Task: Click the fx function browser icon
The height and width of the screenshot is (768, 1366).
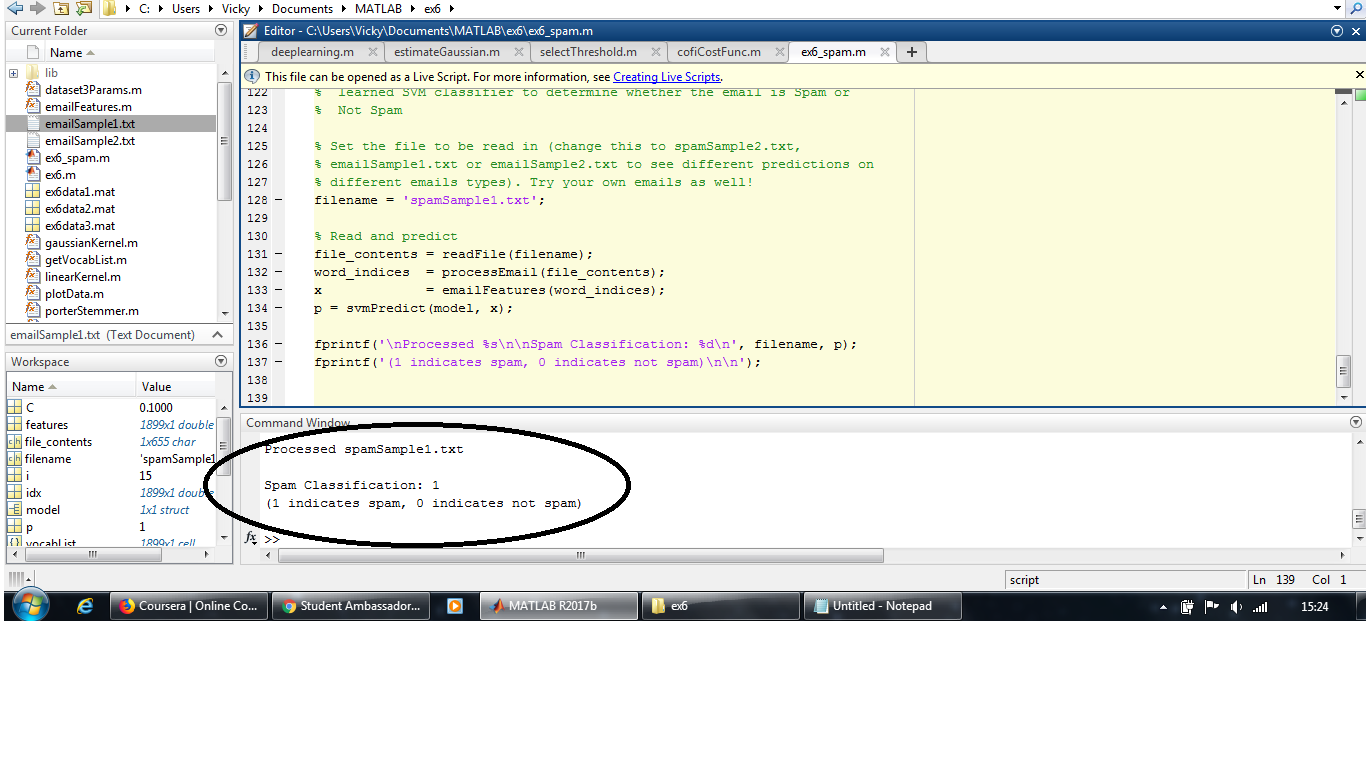Action: [x=252, y=538]
